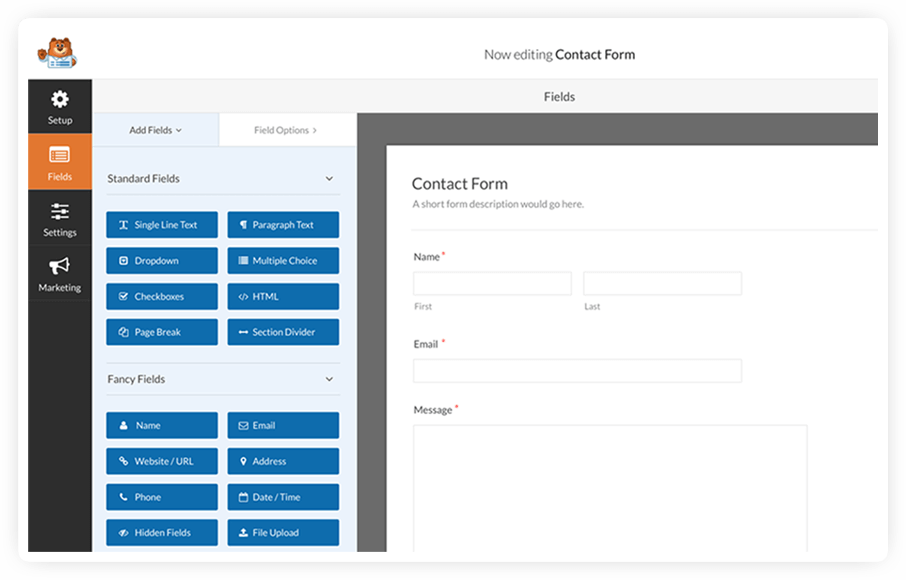Insert a Paragraph Text field
The height and width of the screenshot is (580, 906).
pos(283,224)
